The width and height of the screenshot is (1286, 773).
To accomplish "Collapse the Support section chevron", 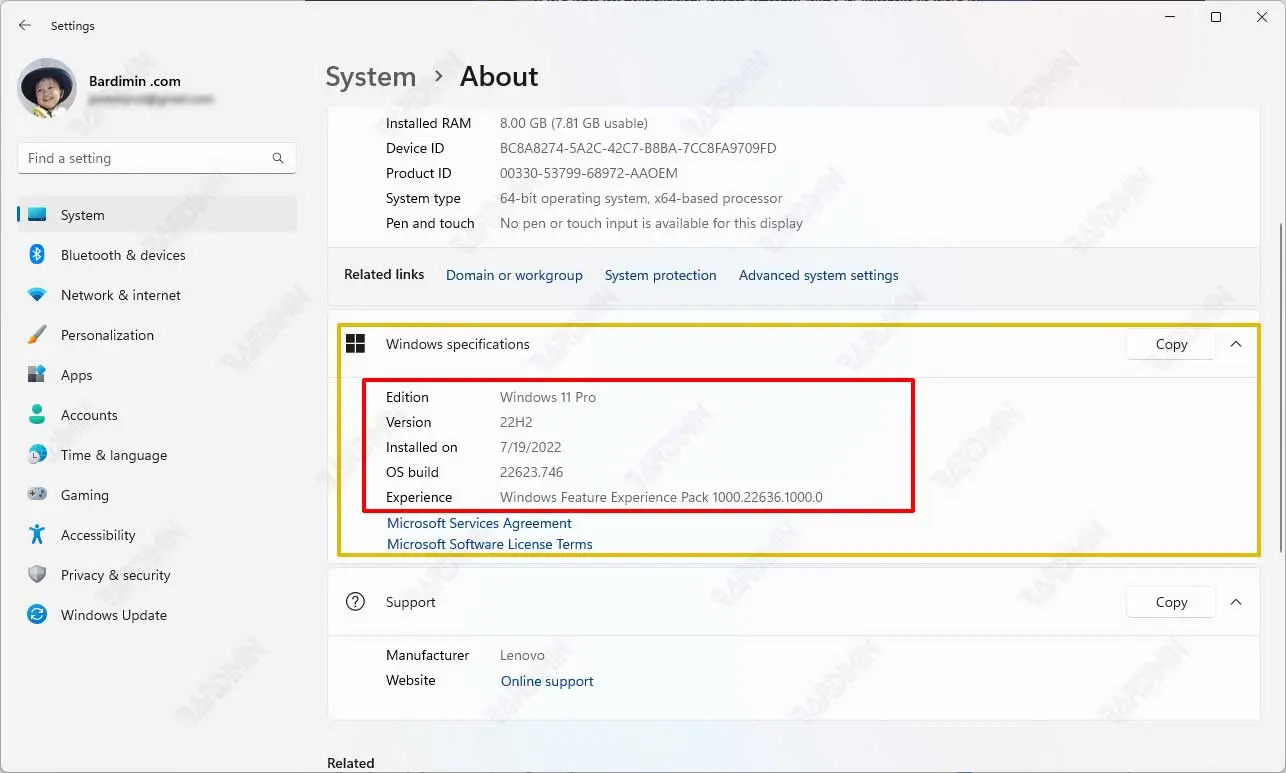I will click(1236, 602).
